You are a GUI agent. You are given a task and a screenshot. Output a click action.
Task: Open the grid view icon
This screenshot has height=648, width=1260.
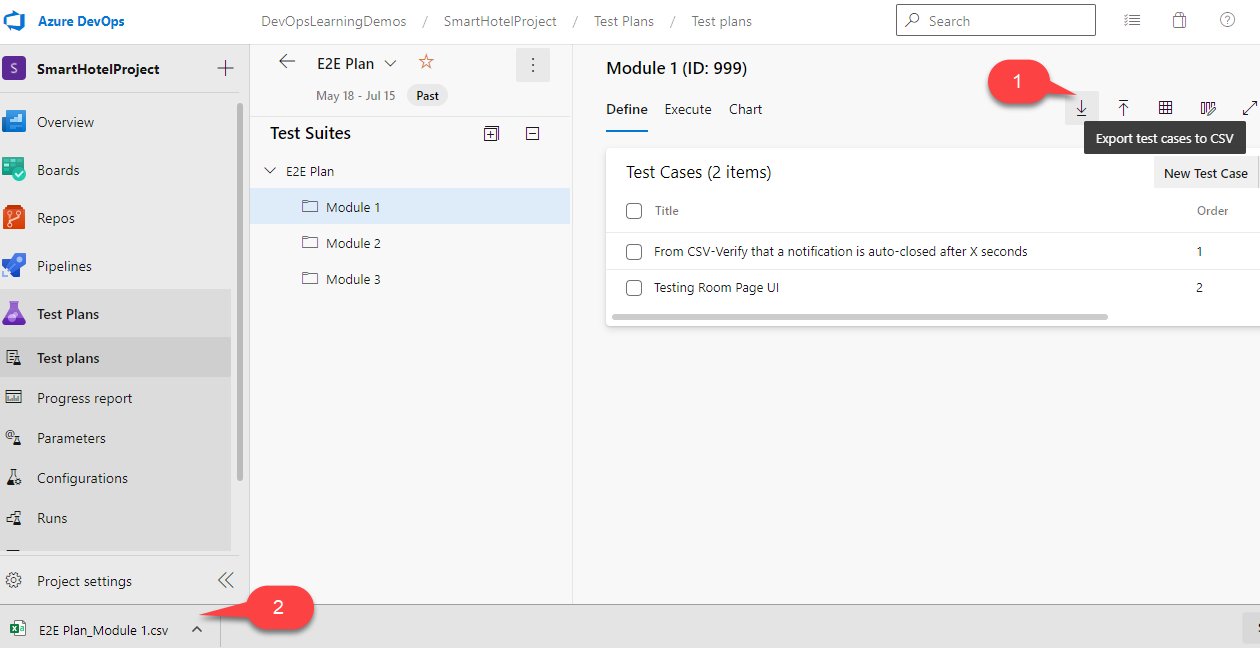pos(1165,108)
